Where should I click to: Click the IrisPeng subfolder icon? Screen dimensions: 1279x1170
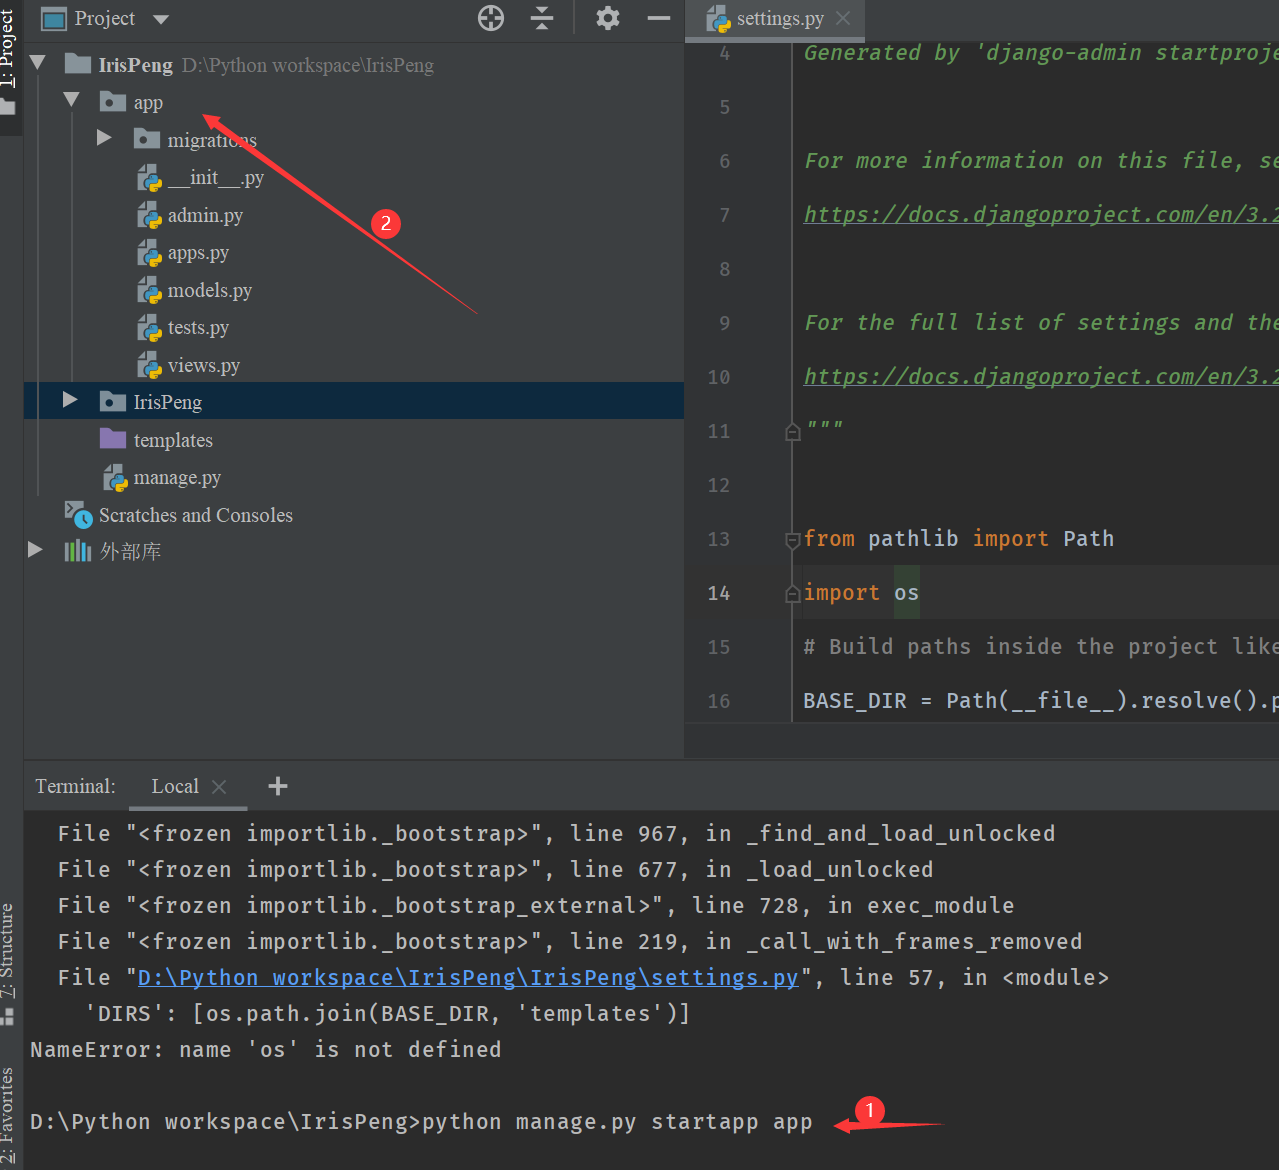coord(113,402)
